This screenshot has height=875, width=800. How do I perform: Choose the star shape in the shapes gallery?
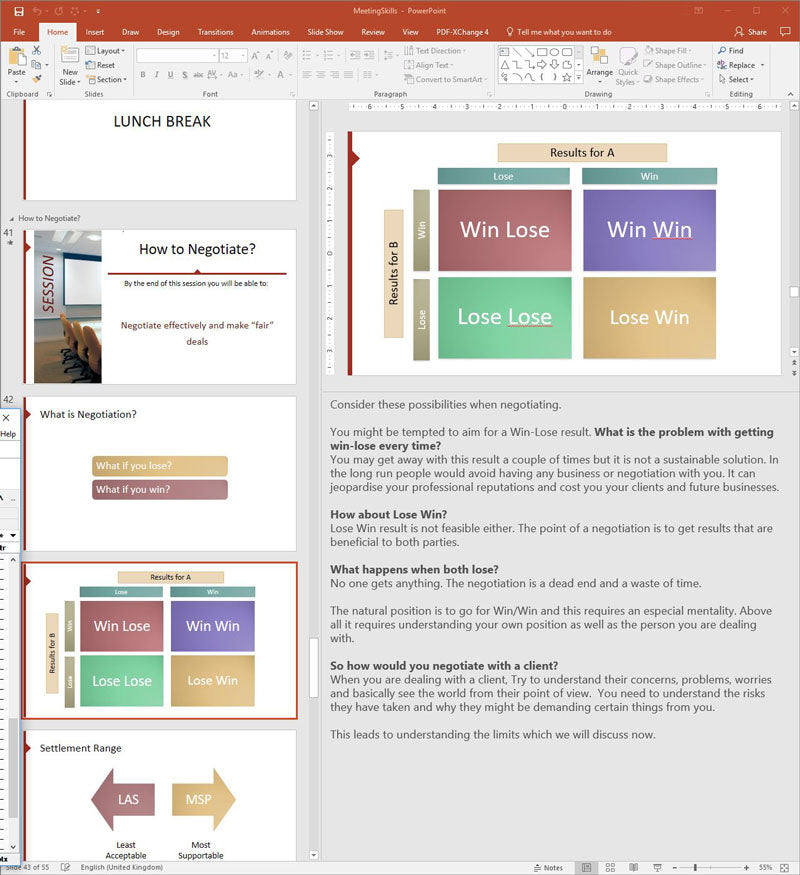[567, 78]
